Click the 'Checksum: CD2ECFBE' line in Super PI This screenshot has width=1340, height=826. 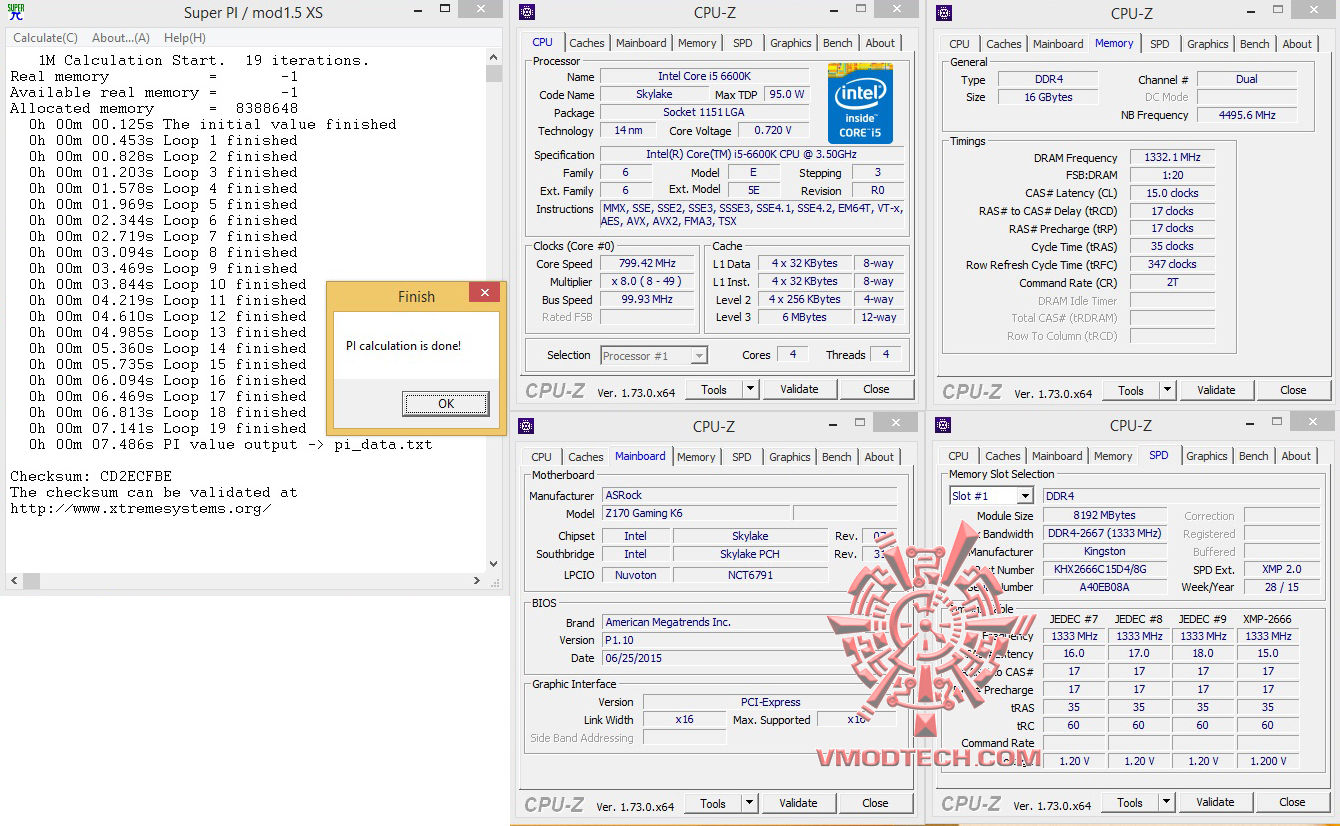pyautogui.click(x=91, y=476)
